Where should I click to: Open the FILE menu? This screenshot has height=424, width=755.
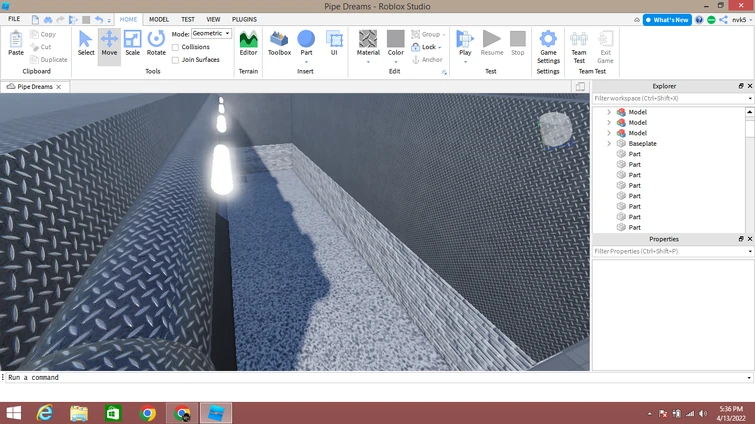click(x=14, y=19)
